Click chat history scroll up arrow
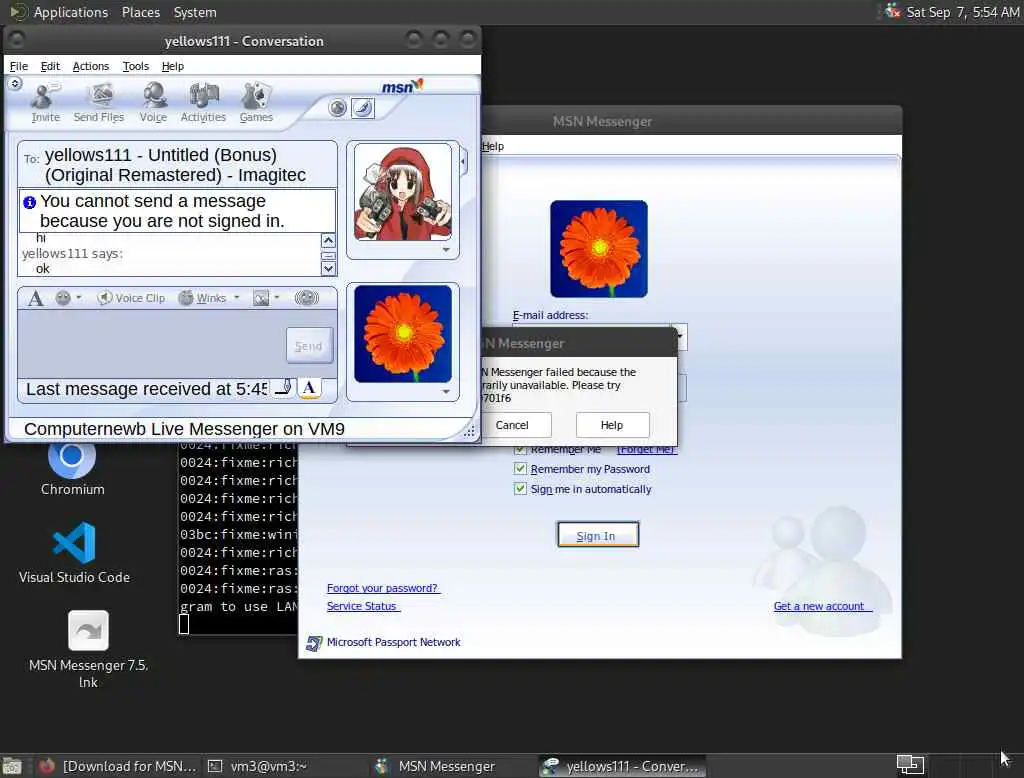Screen dimensions: 1024x778 click(328, 240)
